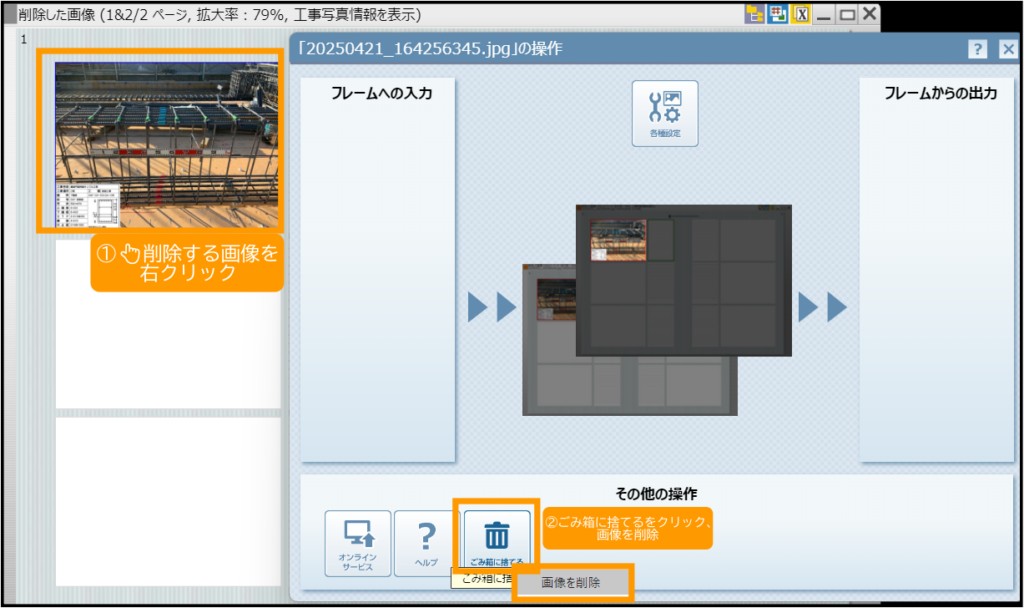1024x608 pixels.
Task: Click the album preview image in dialog center
Action: pos(657,310)
